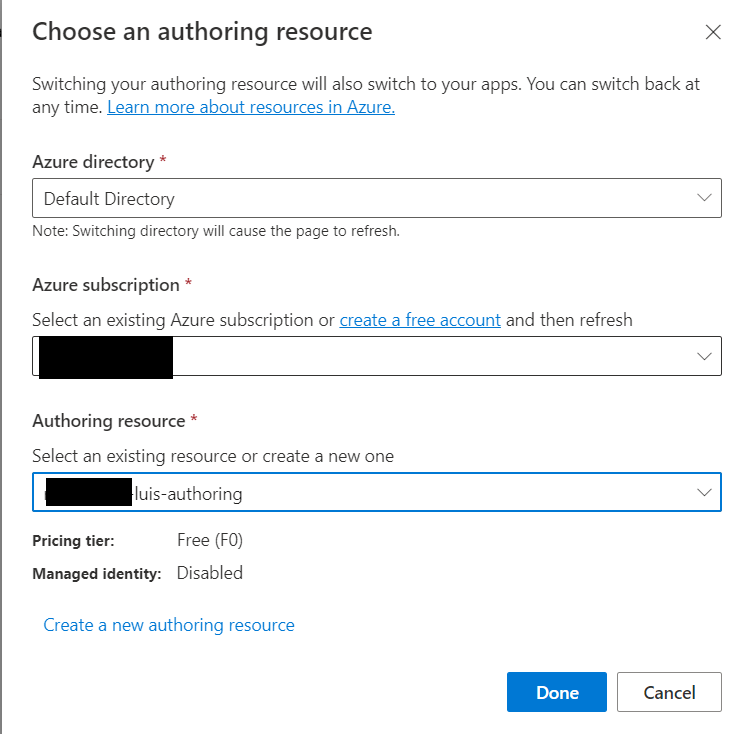This screenshot has width=747, height=734.
Task: Click the 'Azure subscription' field label
Action: 106,285
